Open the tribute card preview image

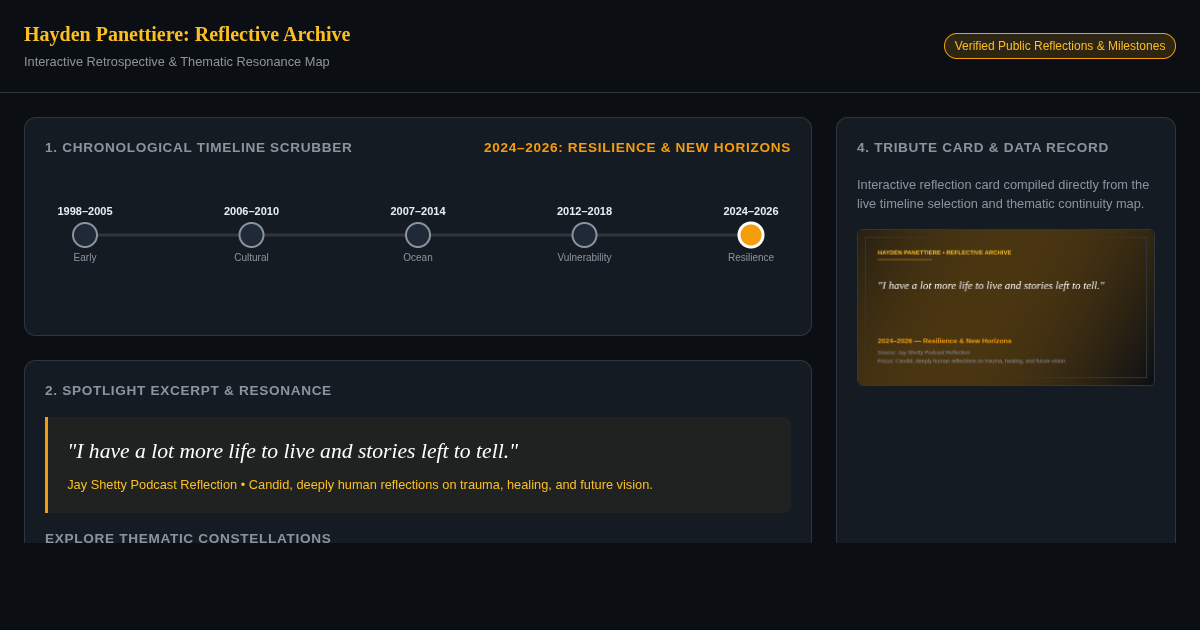pos(1006,307)
